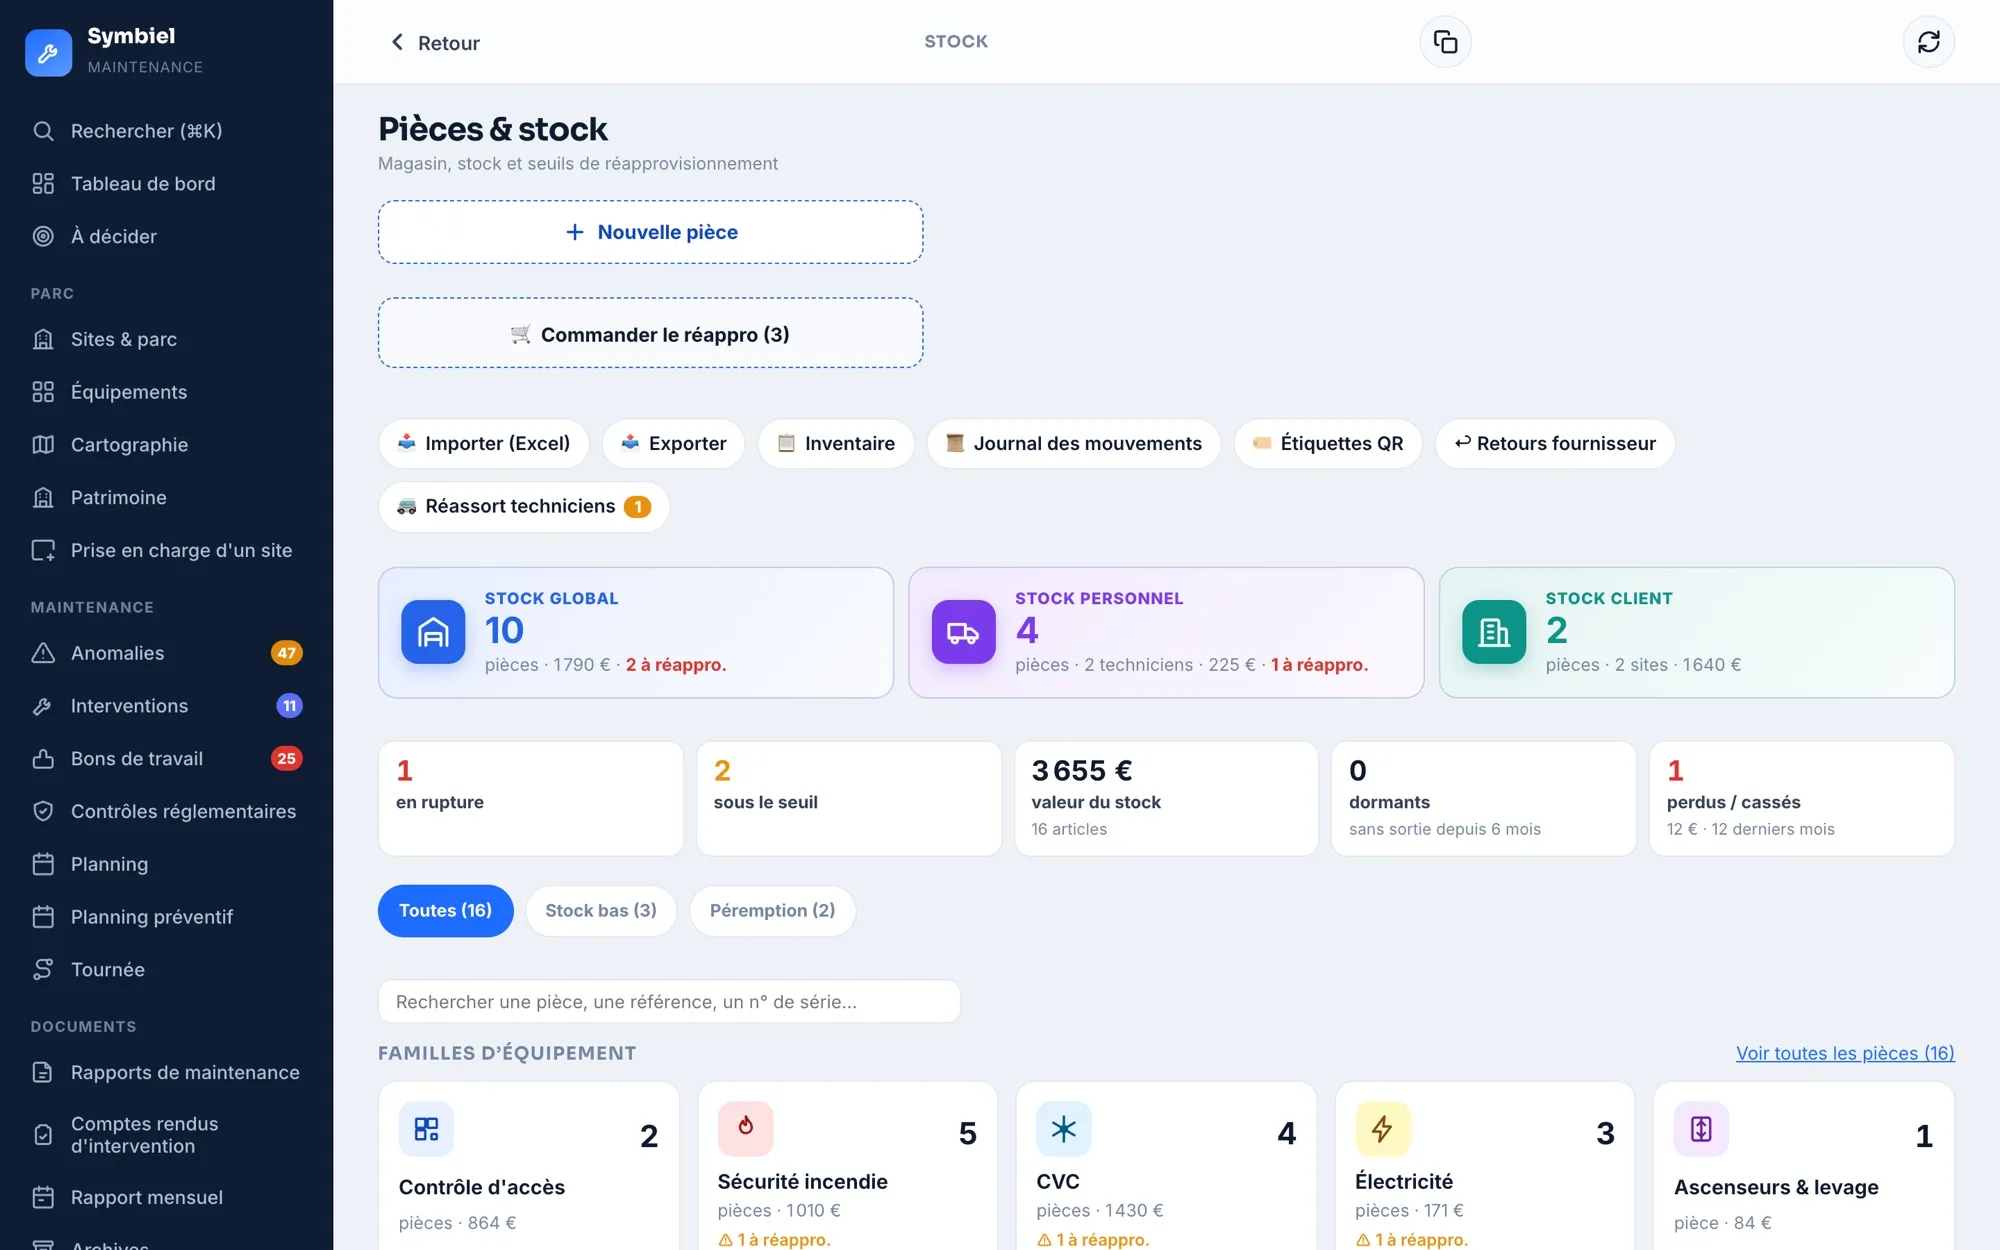Open Réassort techniciens
Image resolution: width=2000 pixels, height=1250 pixels.
click(523, 507)
